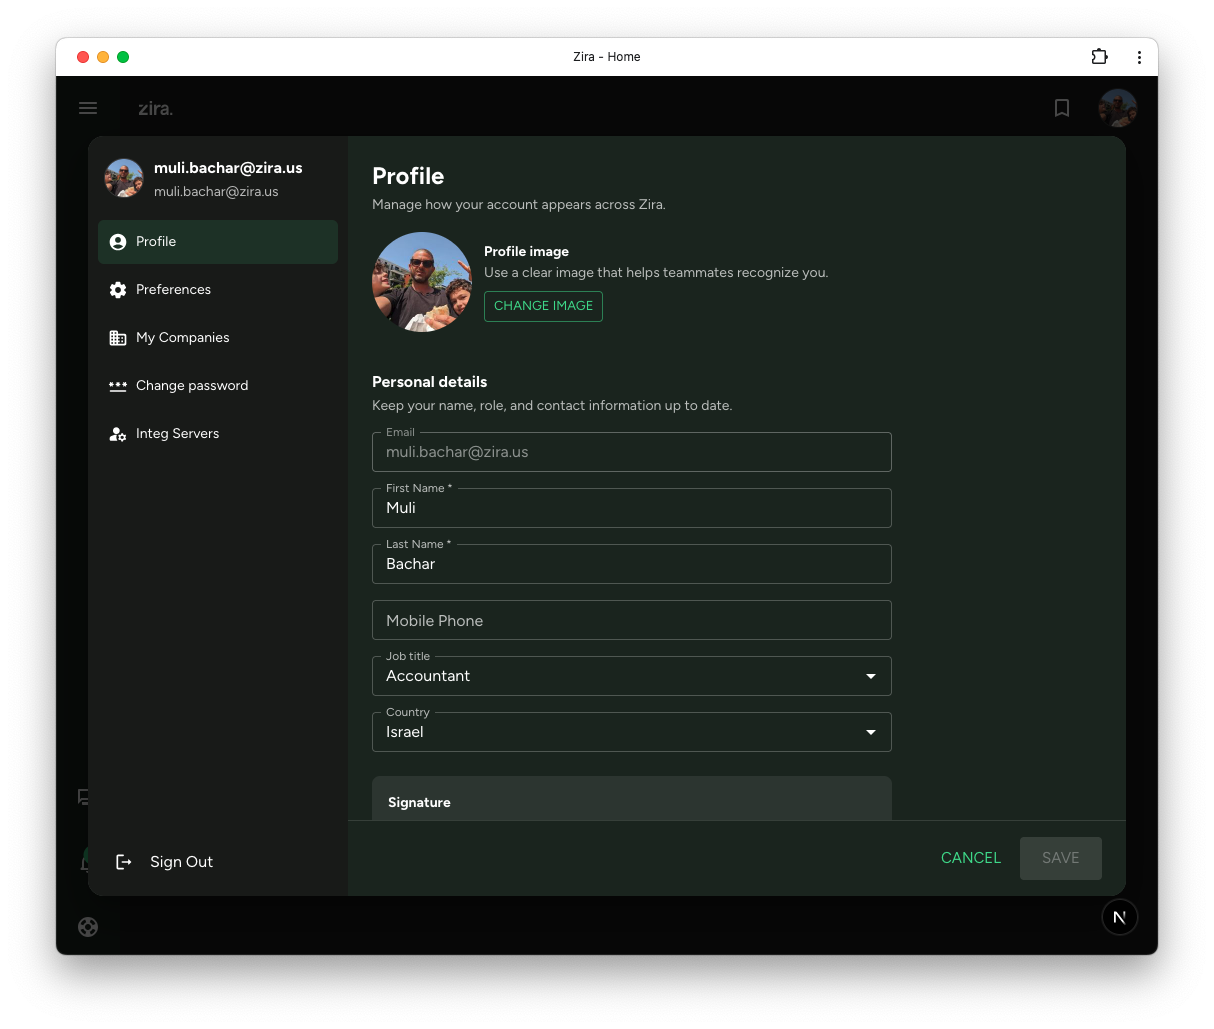Click the round N badge icon
Screen dimensions: 1214x1029
1120,917
